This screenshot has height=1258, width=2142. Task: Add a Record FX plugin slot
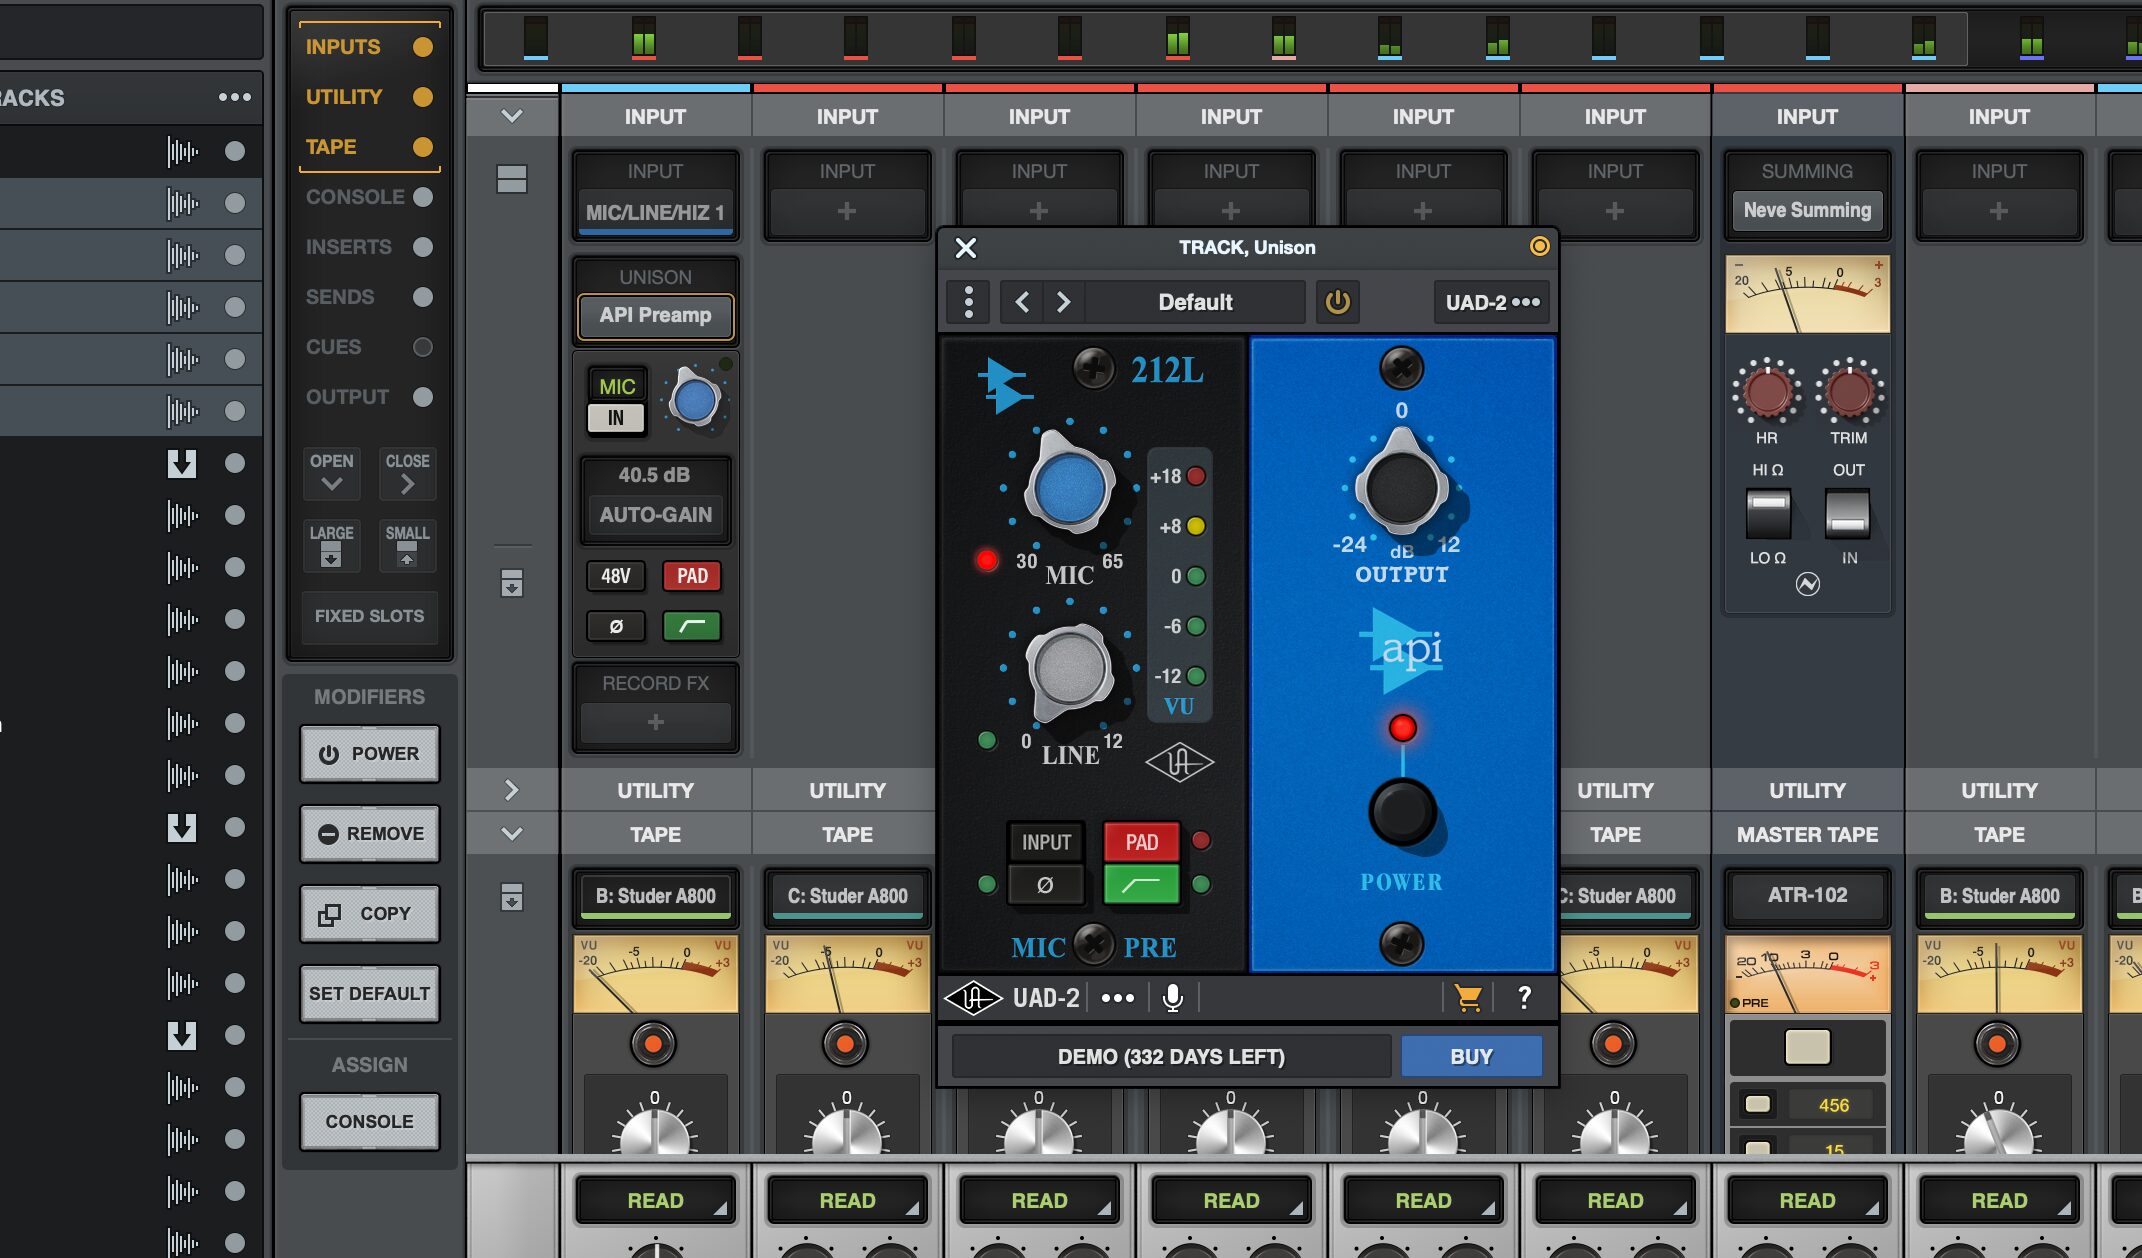click(x=655, y=722)
